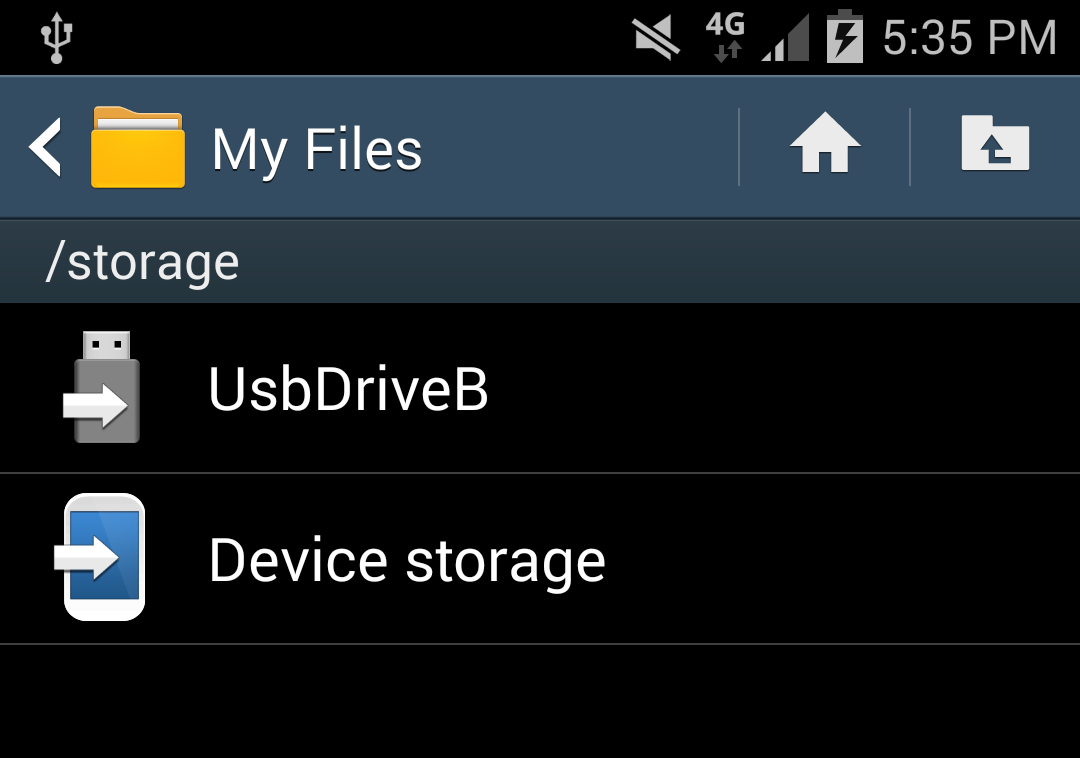1080x758 pixels.
Task: Open the Device storage entry
Action: pos(540,559)
